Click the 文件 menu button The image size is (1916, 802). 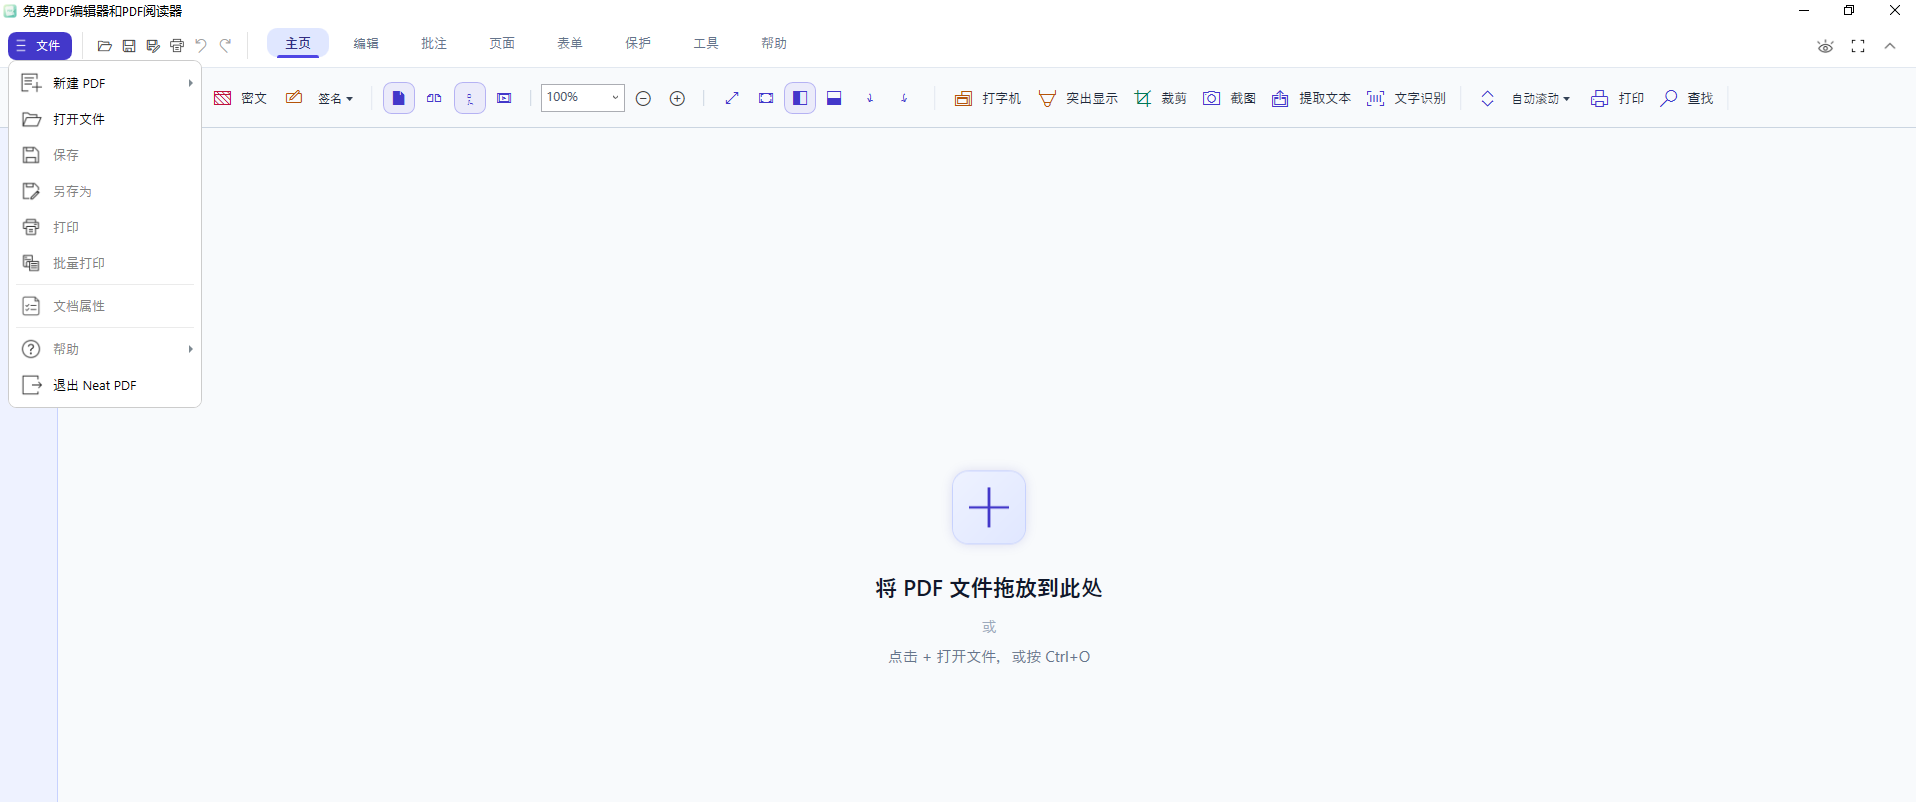[x=40, y=46]
